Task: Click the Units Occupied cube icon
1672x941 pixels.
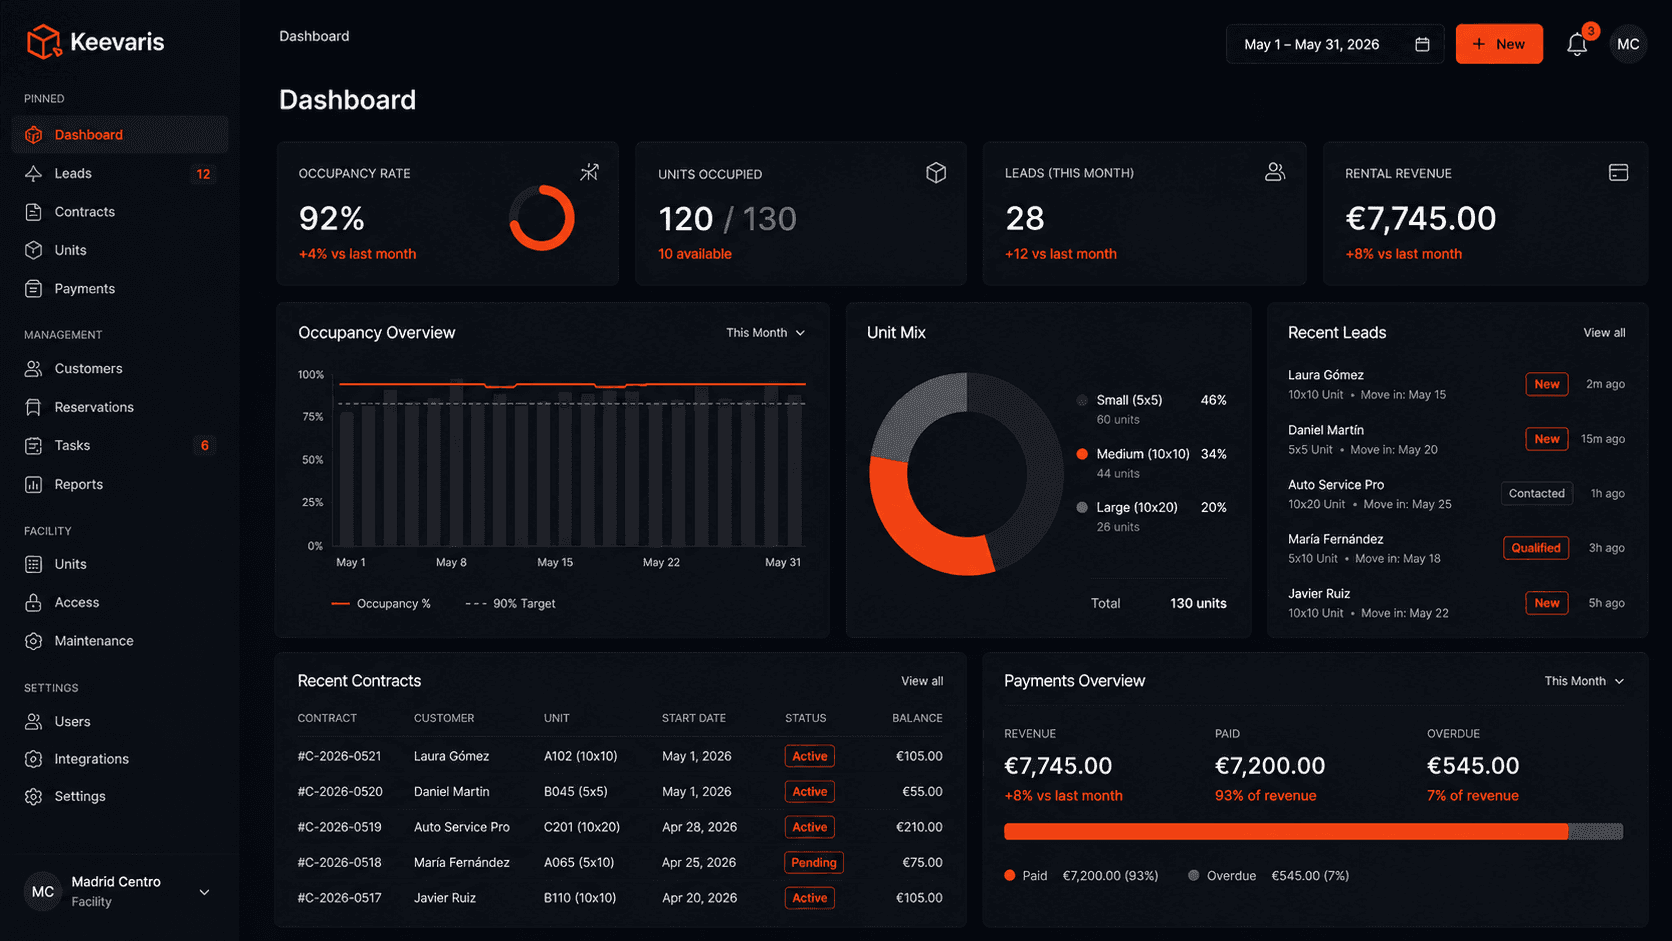Action: click(936, 173)
